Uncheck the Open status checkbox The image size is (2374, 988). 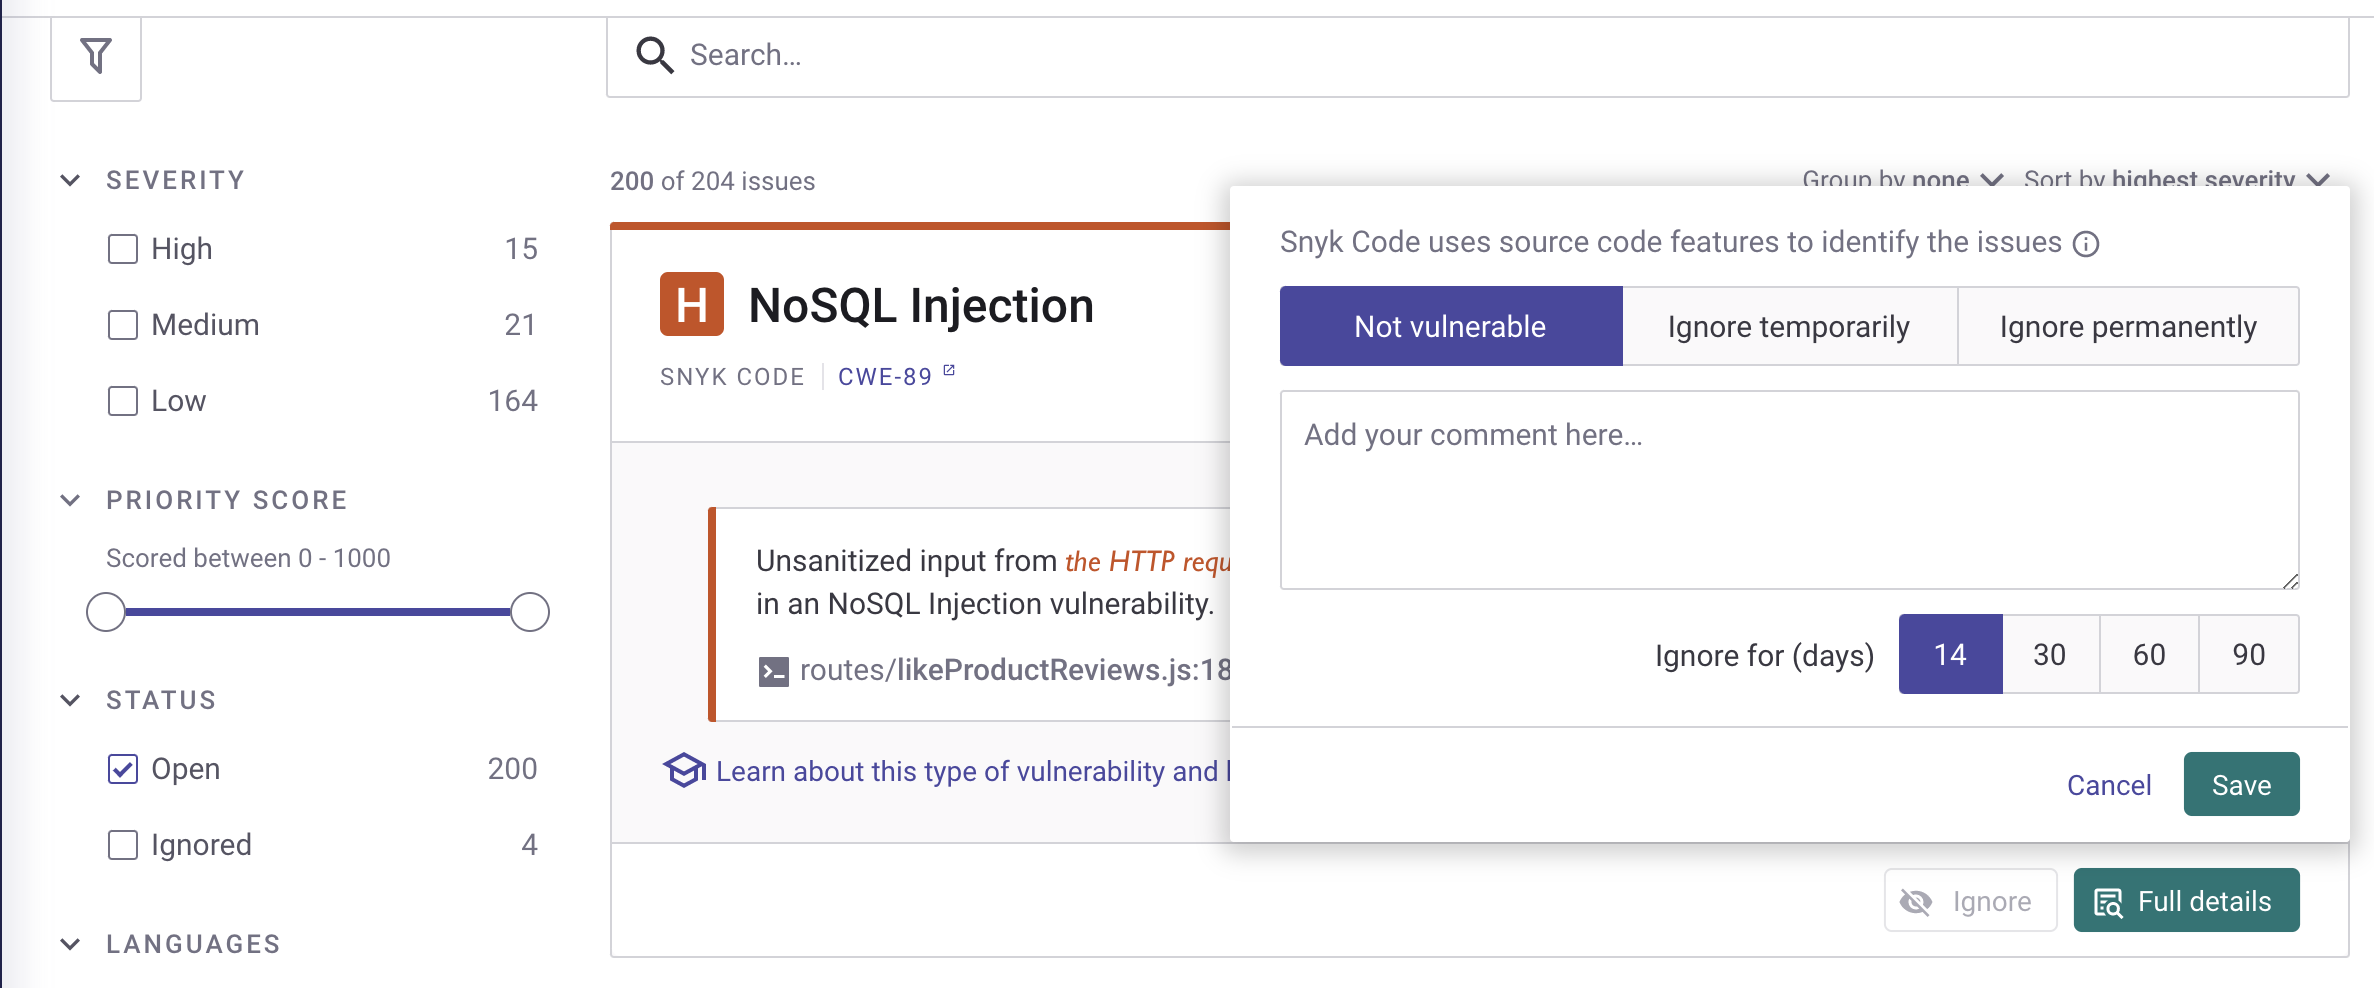(x=123, y=769)
